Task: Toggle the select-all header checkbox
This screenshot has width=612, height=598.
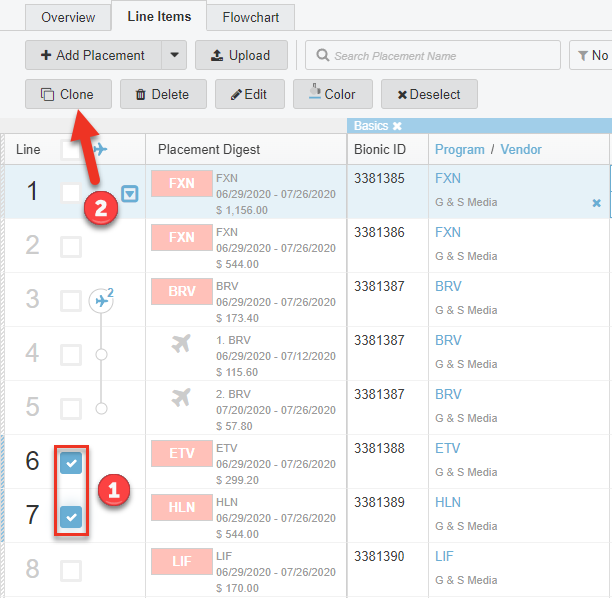Action: [x=71, y=150]
